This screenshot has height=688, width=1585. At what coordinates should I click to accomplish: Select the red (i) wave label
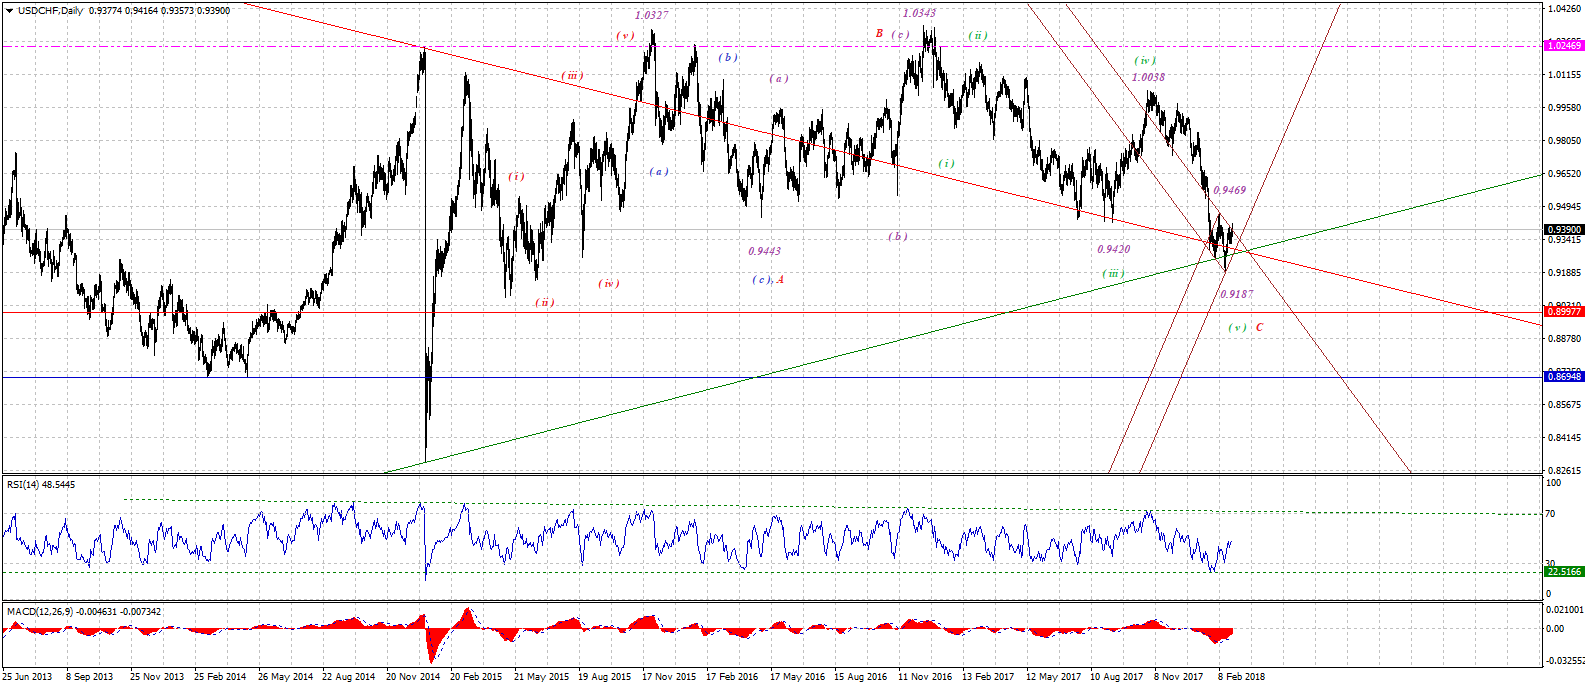pyautogui.click(x=516, y=177)
